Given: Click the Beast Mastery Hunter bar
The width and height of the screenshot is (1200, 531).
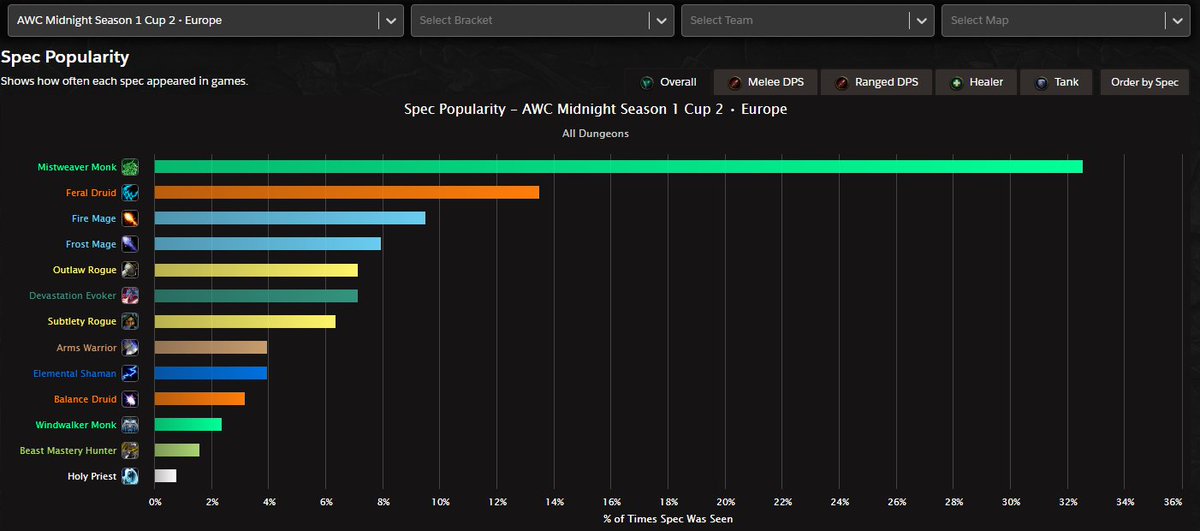Looking at the screenshot, I should (x=176, y=451).
